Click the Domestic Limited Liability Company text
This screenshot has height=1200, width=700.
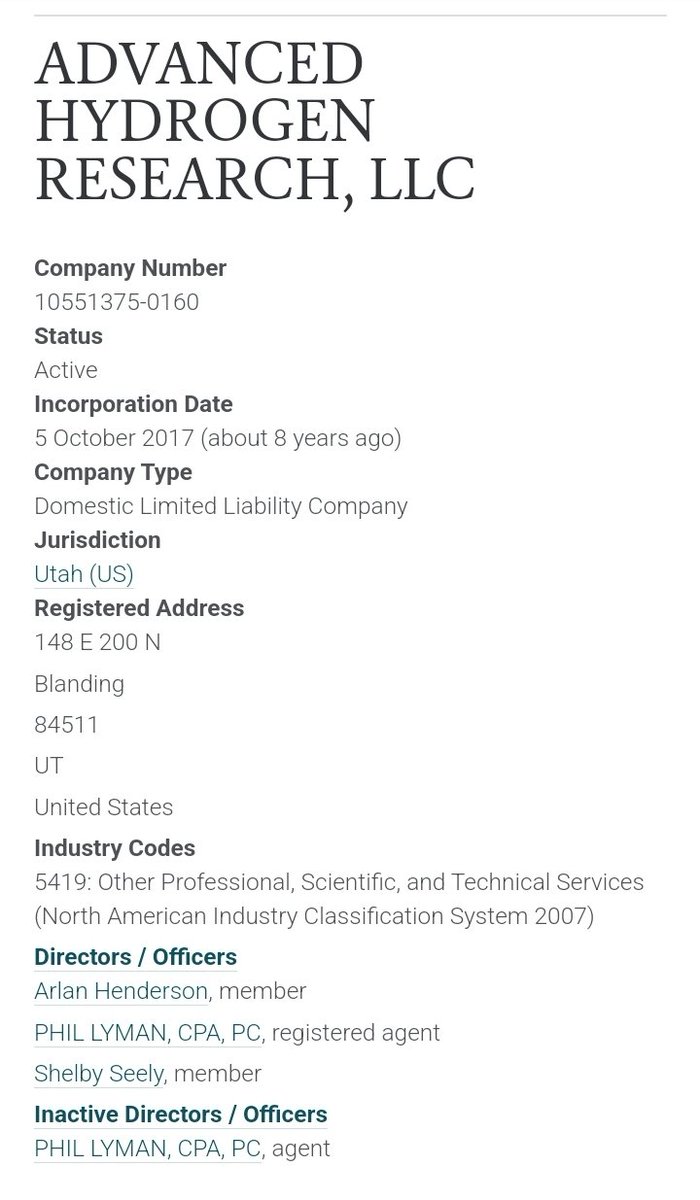coord(221,506)
